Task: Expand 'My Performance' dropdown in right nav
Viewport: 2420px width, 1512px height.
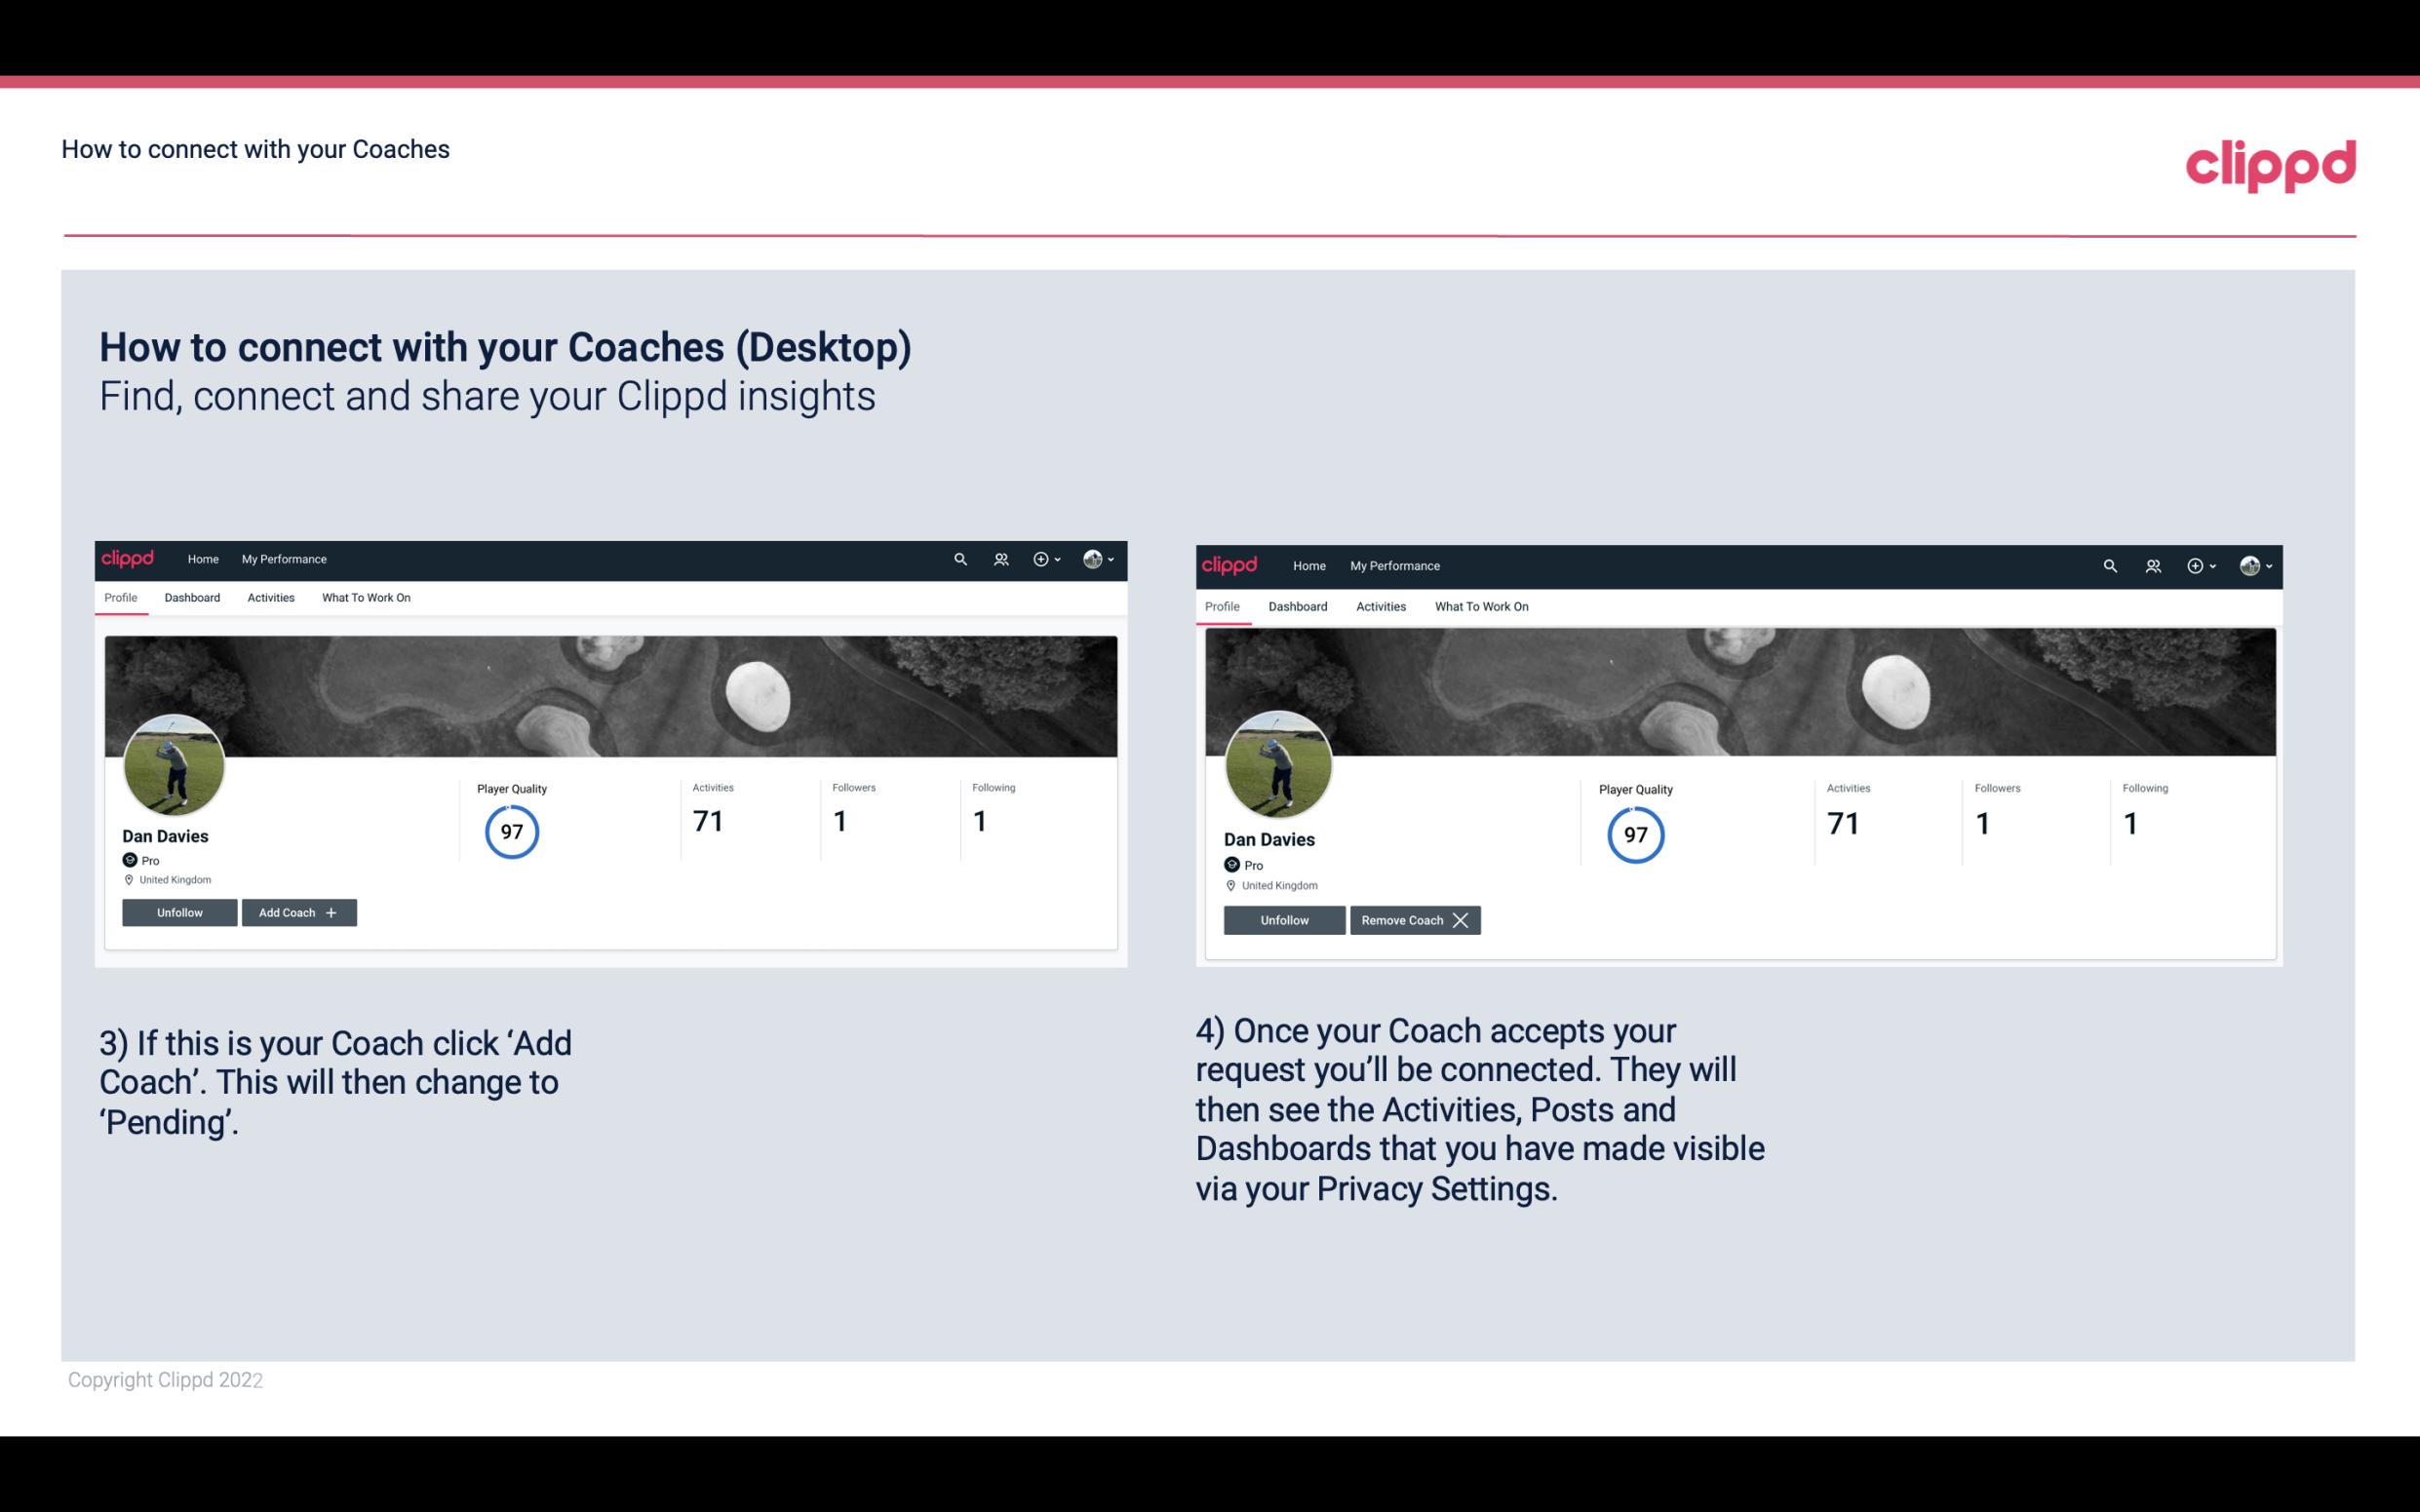Action: (x=1394, y=564)
